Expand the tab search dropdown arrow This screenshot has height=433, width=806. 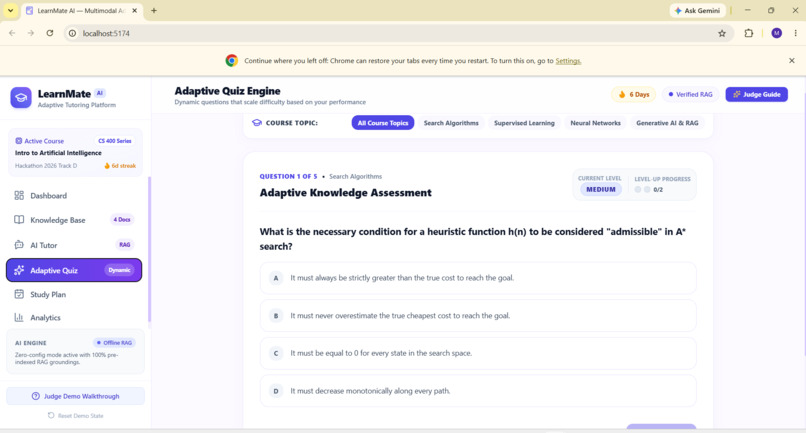coord(10,10)
